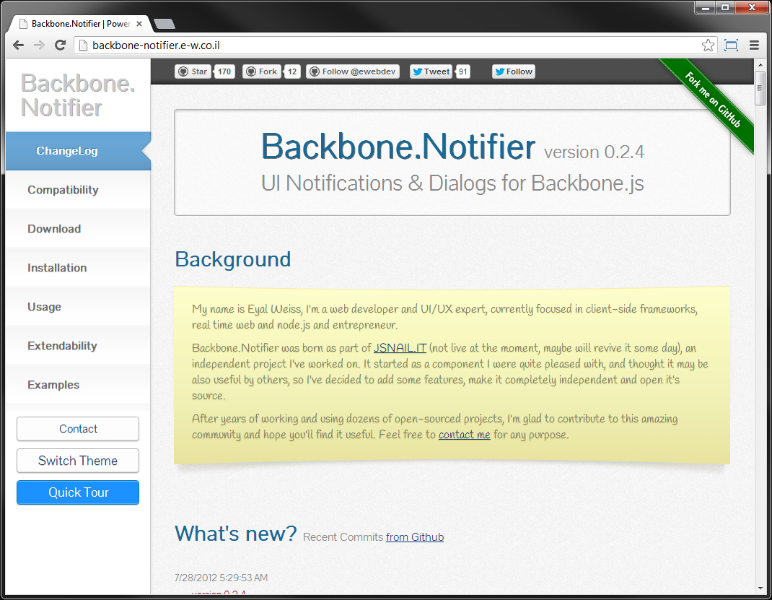Click the scrollbar down arrow
Screen dimensions: 772x600
[760, 589]
